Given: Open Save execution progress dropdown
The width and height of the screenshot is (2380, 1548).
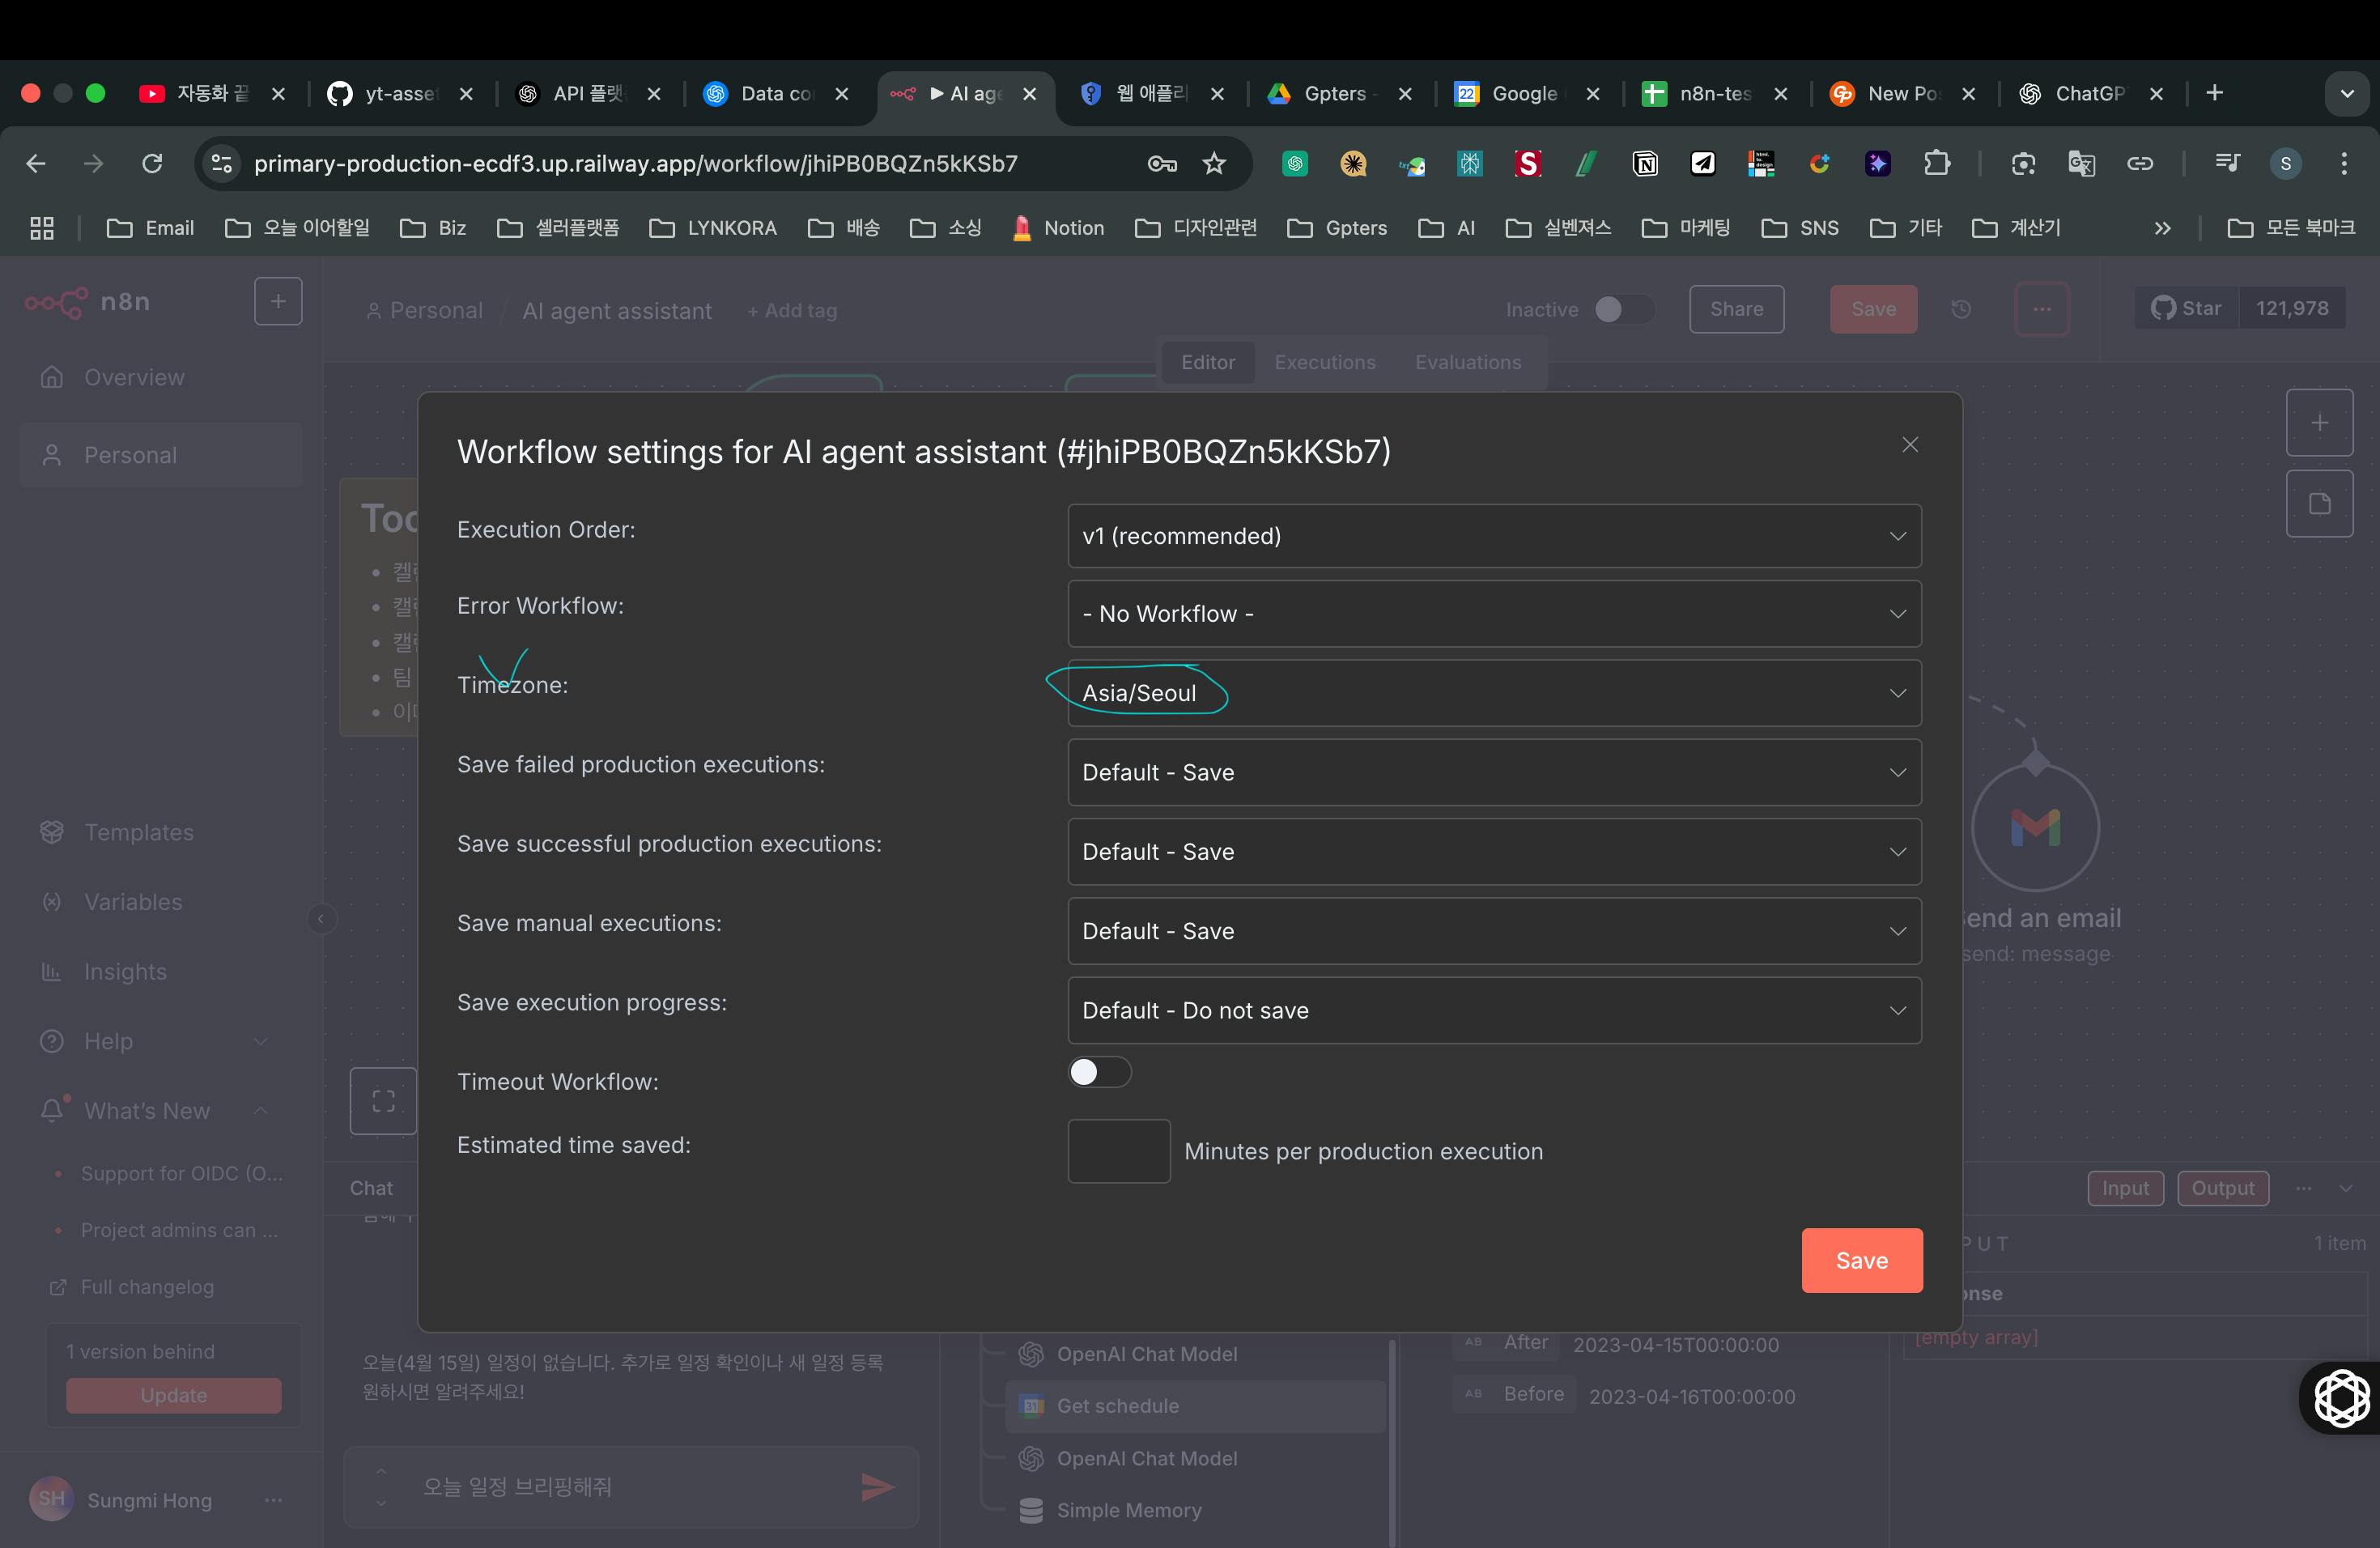Looking at the screenshot, I should click(x=1494, y=1010).
